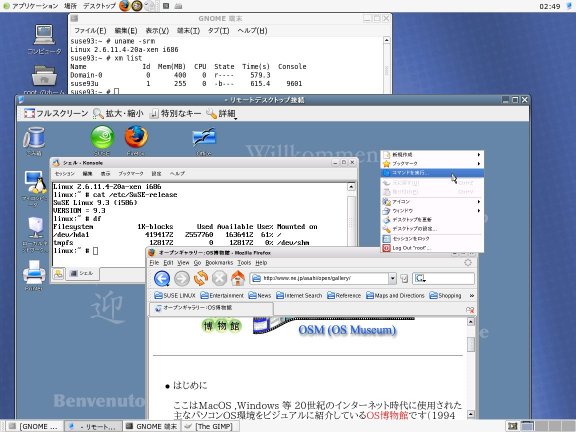The width and height of the screenshot is (576, 432).
Task: Choose 新規作成 in desktop context menu
Action: (432, 155)
